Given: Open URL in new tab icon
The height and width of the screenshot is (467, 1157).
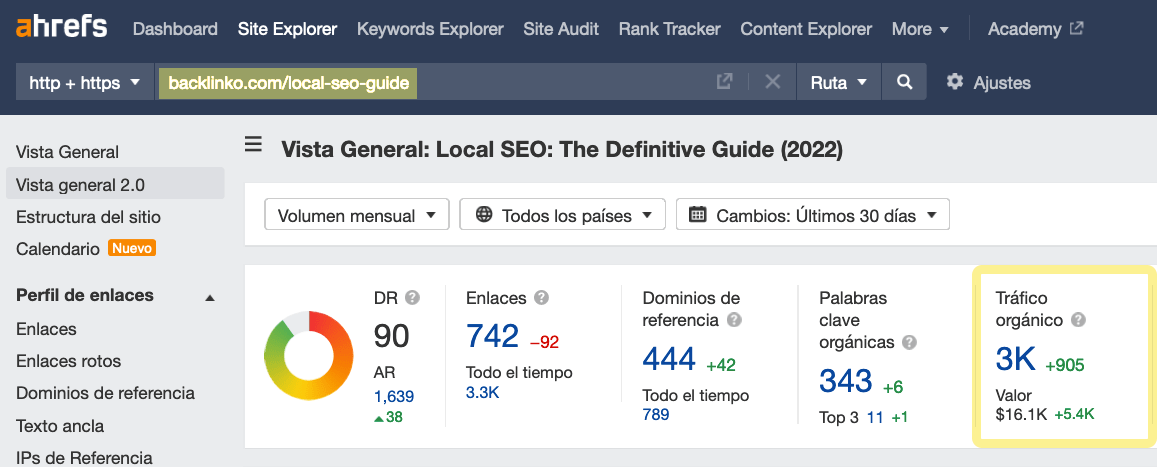Looking at the screenshot, I should (725, 82).
